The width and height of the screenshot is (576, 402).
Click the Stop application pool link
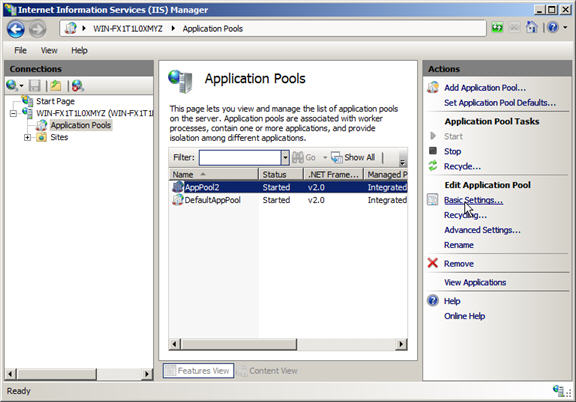click(x=452, y=151)
